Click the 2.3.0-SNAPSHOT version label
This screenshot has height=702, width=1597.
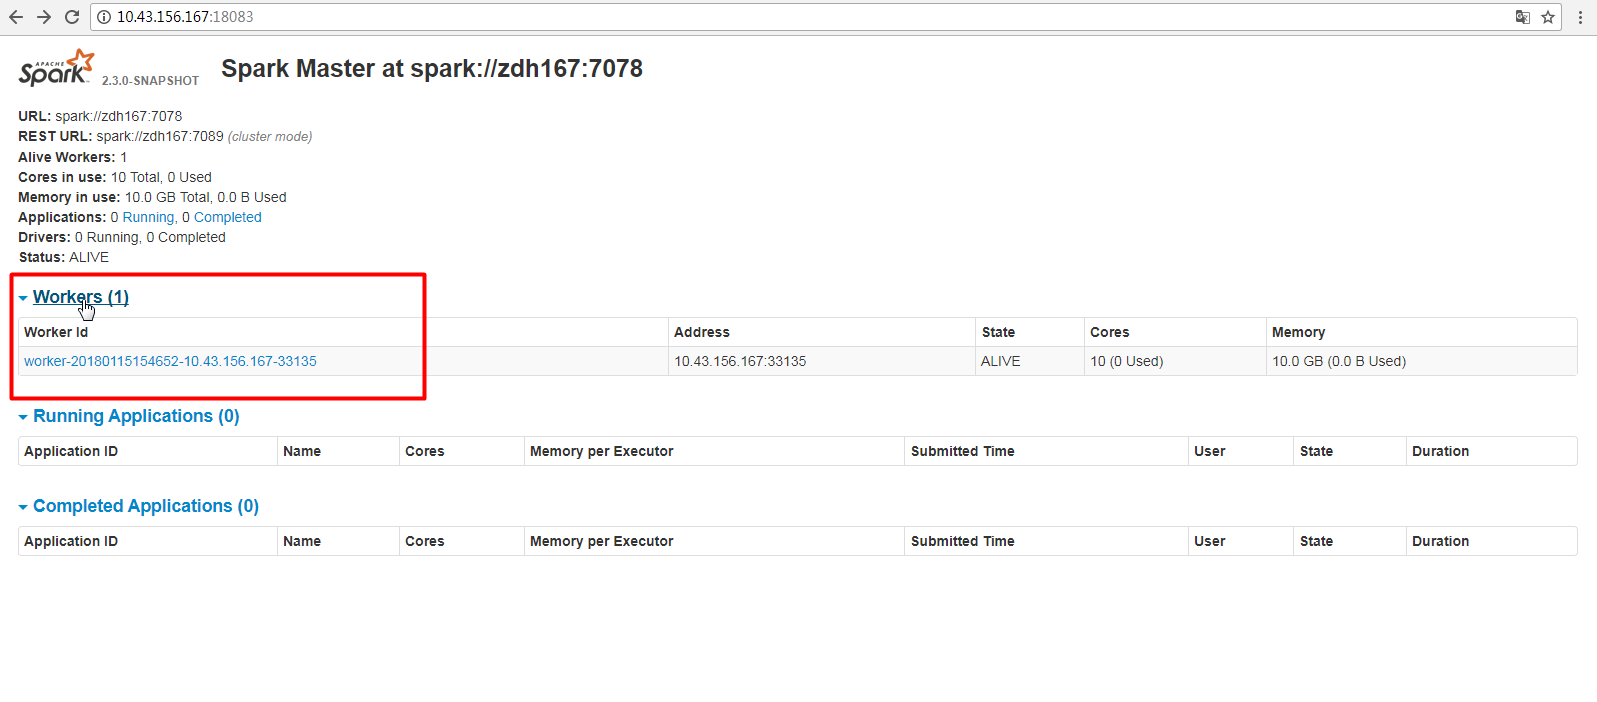tap(150, 81)
